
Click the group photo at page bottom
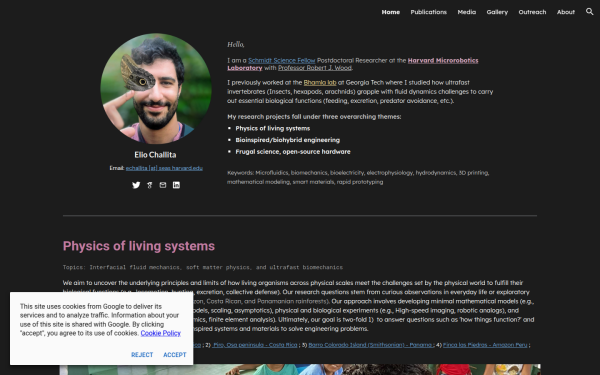pos(300,369)
